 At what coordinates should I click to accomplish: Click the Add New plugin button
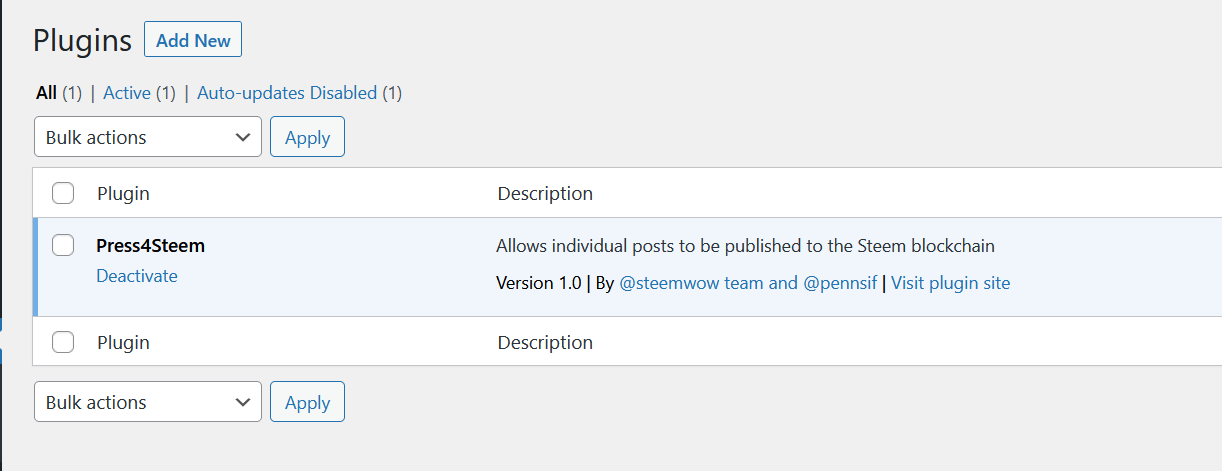193,40
